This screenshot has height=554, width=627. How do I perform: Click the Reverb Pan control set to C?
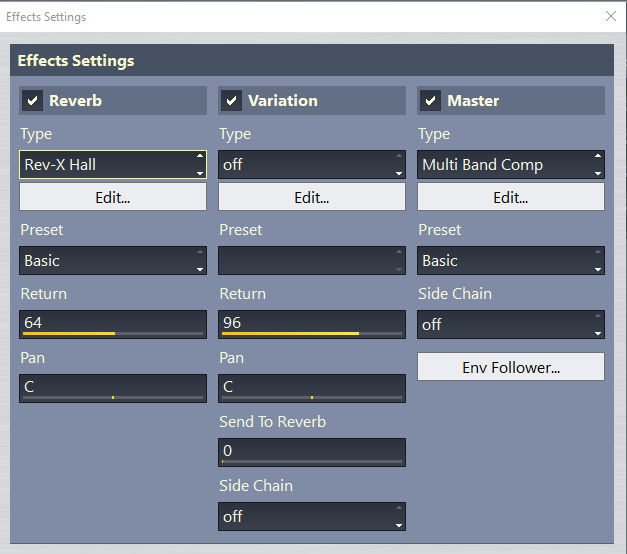113,388
